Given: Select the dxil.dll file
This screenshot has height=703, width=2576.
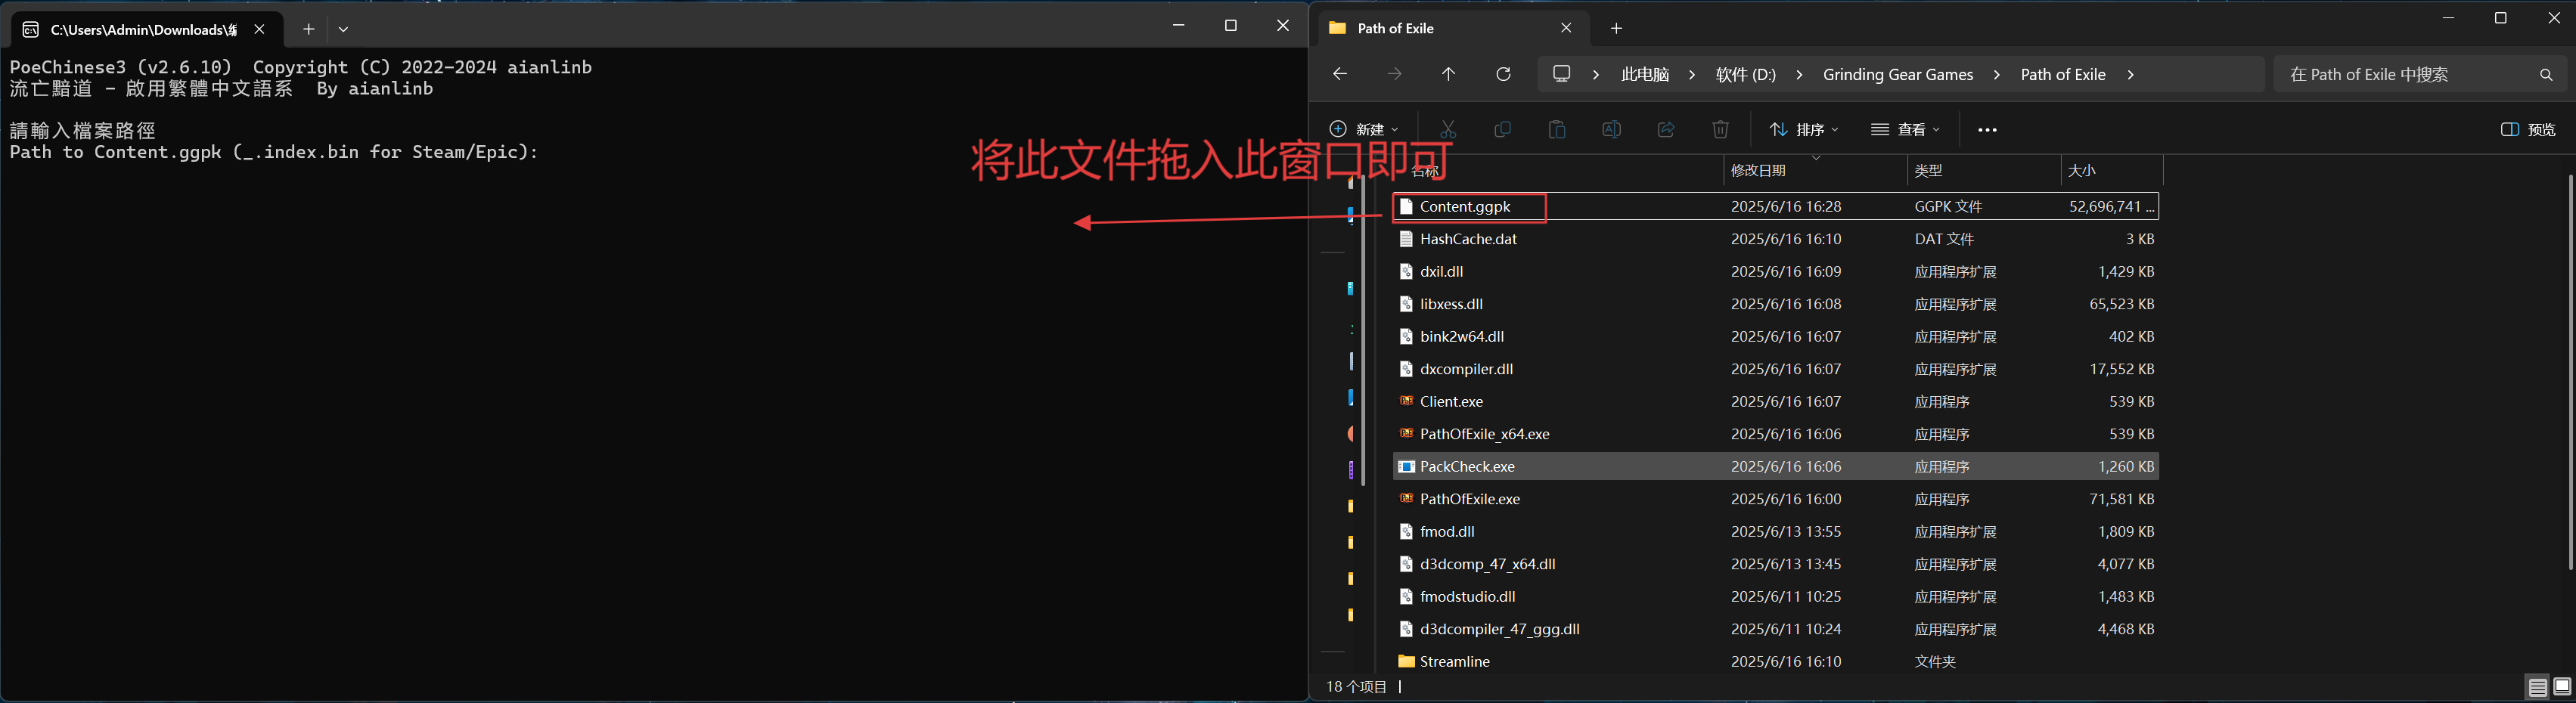Looking at the screenshot, I should point(1776,271).
